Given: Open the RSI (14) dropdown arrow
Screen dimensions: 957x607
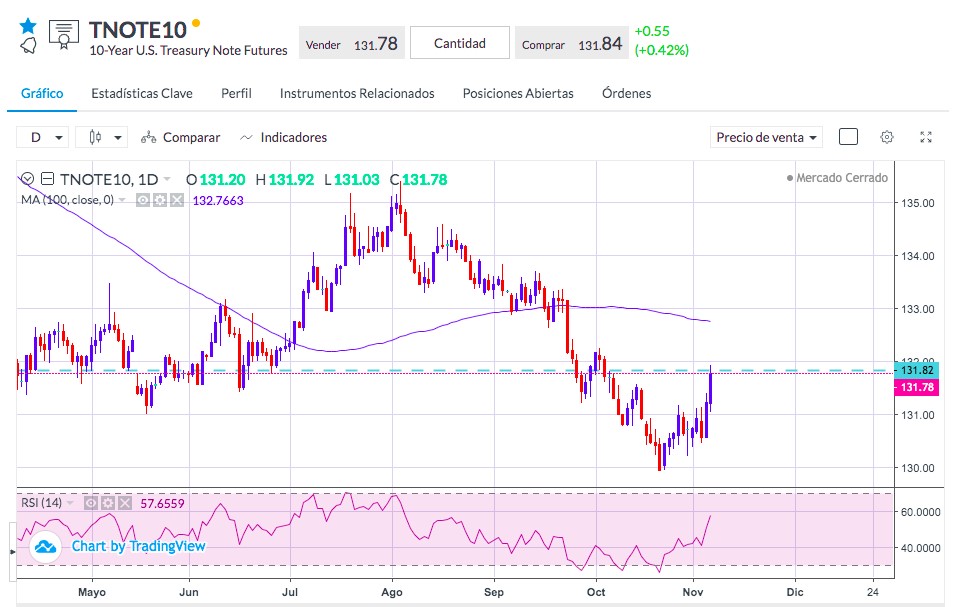Looking at the screenshot, I should pos(70,503).
